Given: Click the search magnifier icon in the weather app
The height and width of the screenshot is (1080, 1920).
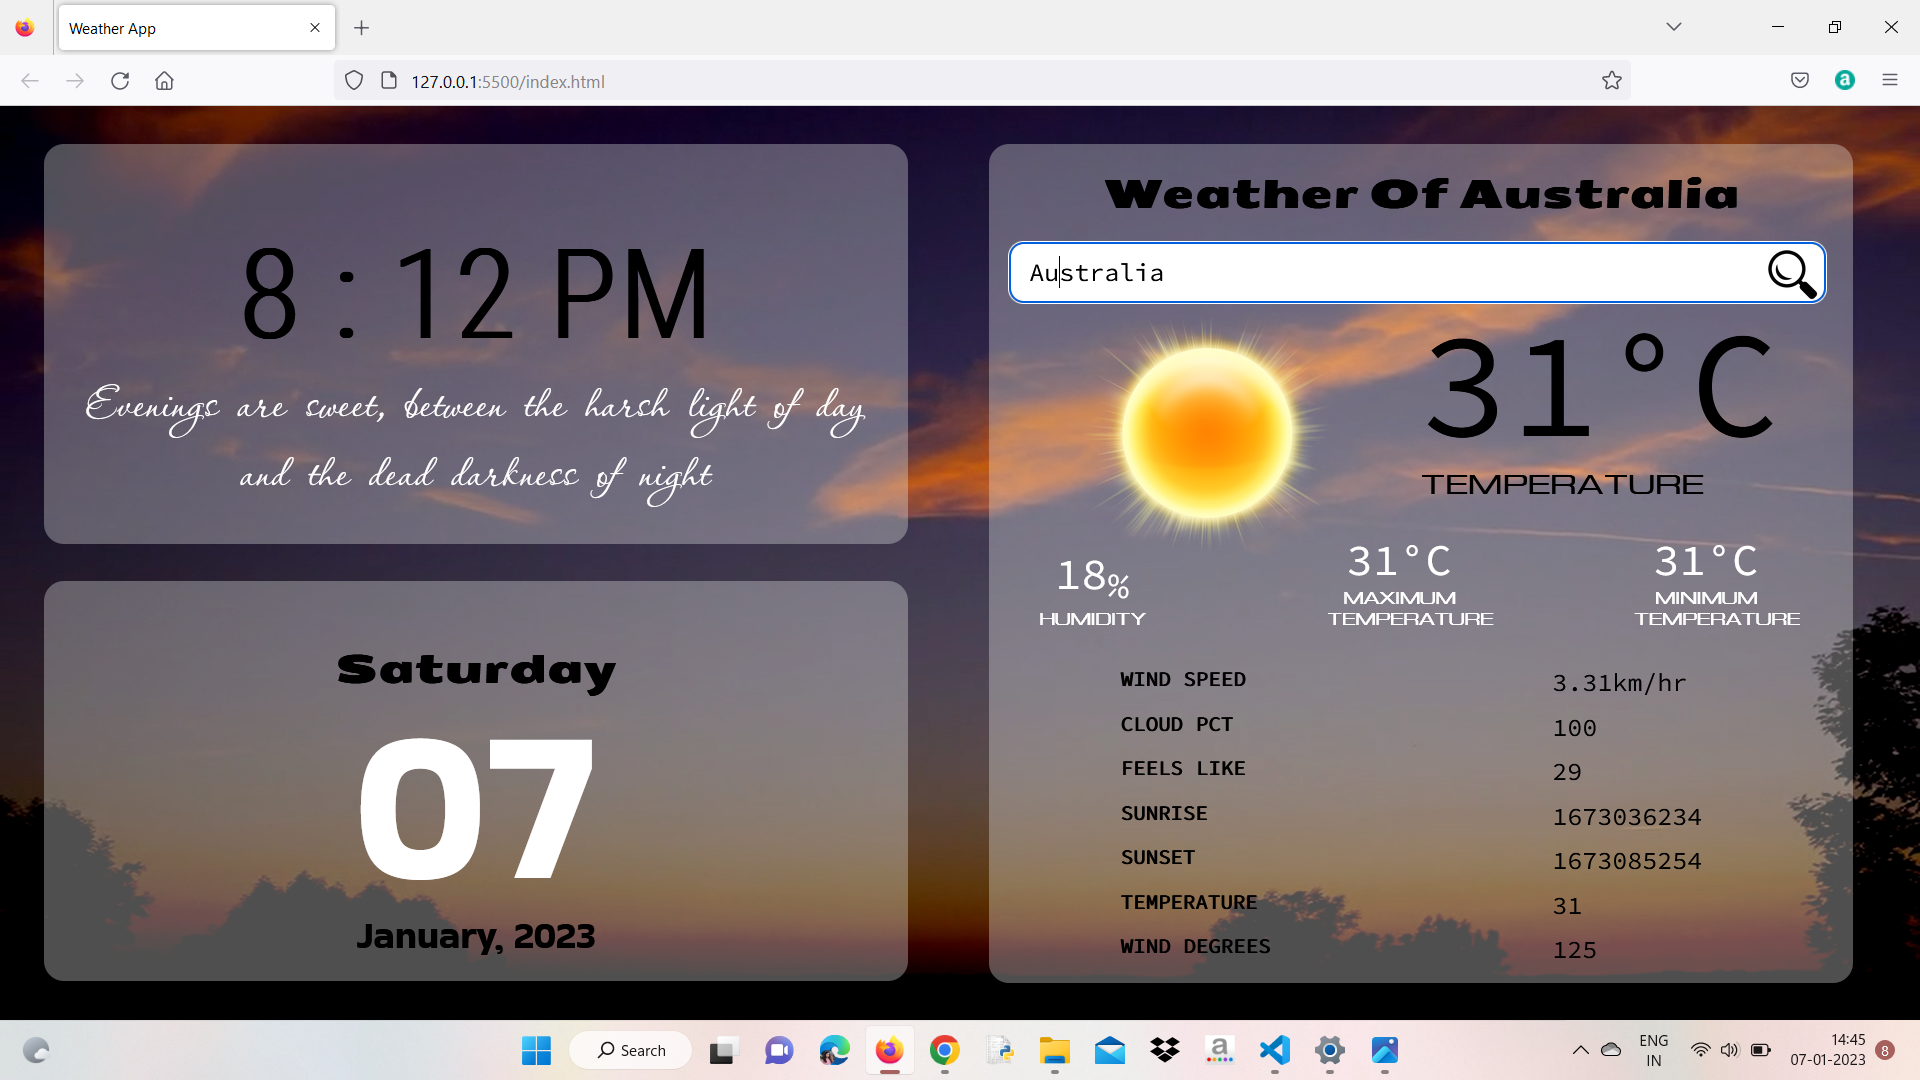Looking at the screenshot, I should tap(1789, 273).
